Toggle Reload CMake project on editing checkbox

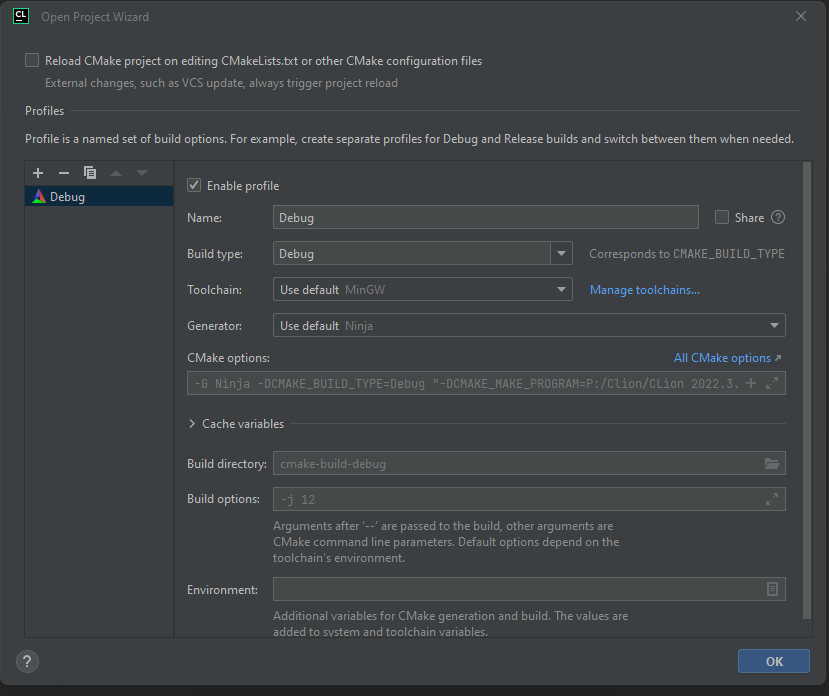tap(32, 60)
